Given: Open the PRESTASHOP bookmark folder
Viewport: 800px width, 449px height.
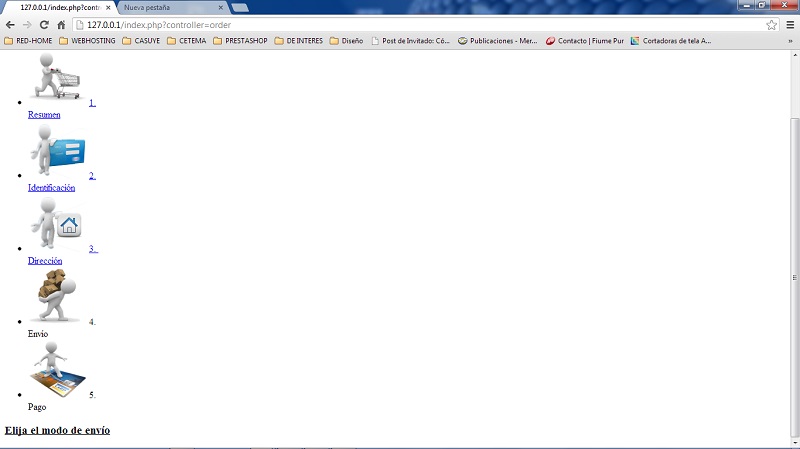Looking at the screenshot, I should pyautogui.click(x=240, y=41).
